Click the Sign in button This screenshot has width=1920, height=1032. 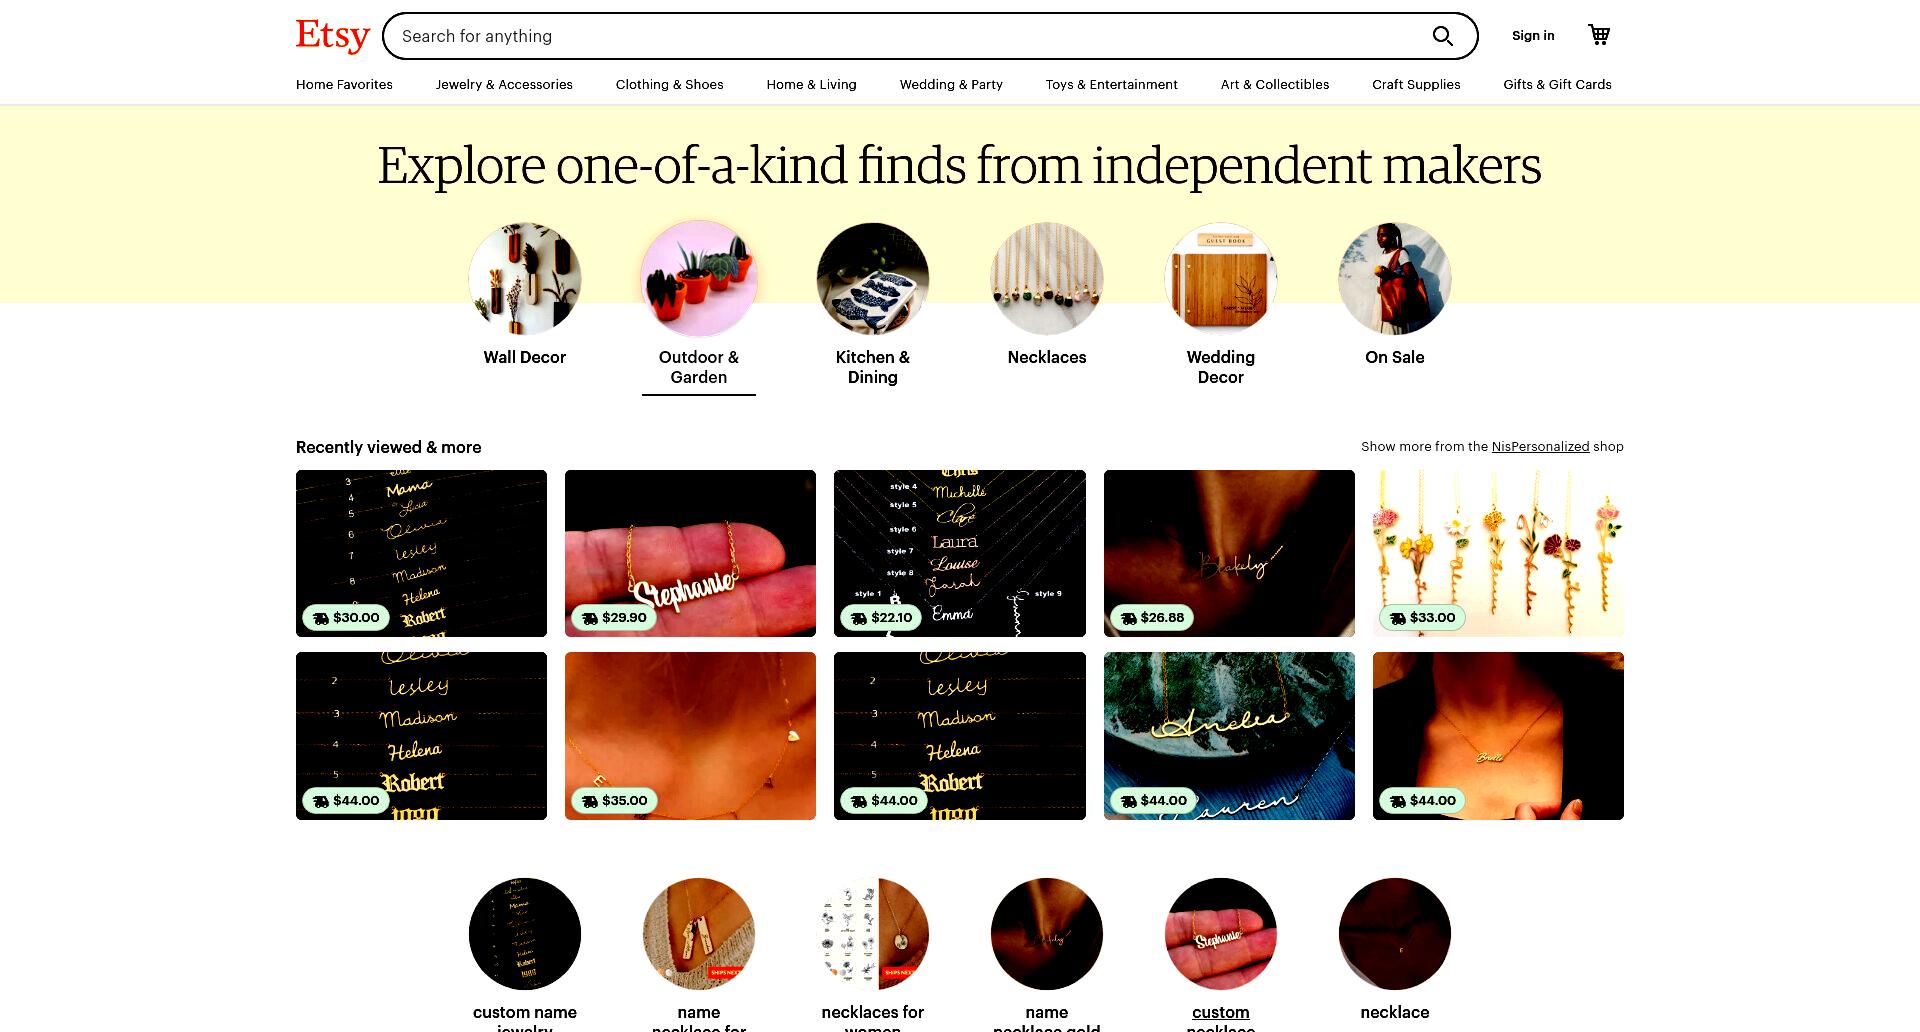[1533, 36]
